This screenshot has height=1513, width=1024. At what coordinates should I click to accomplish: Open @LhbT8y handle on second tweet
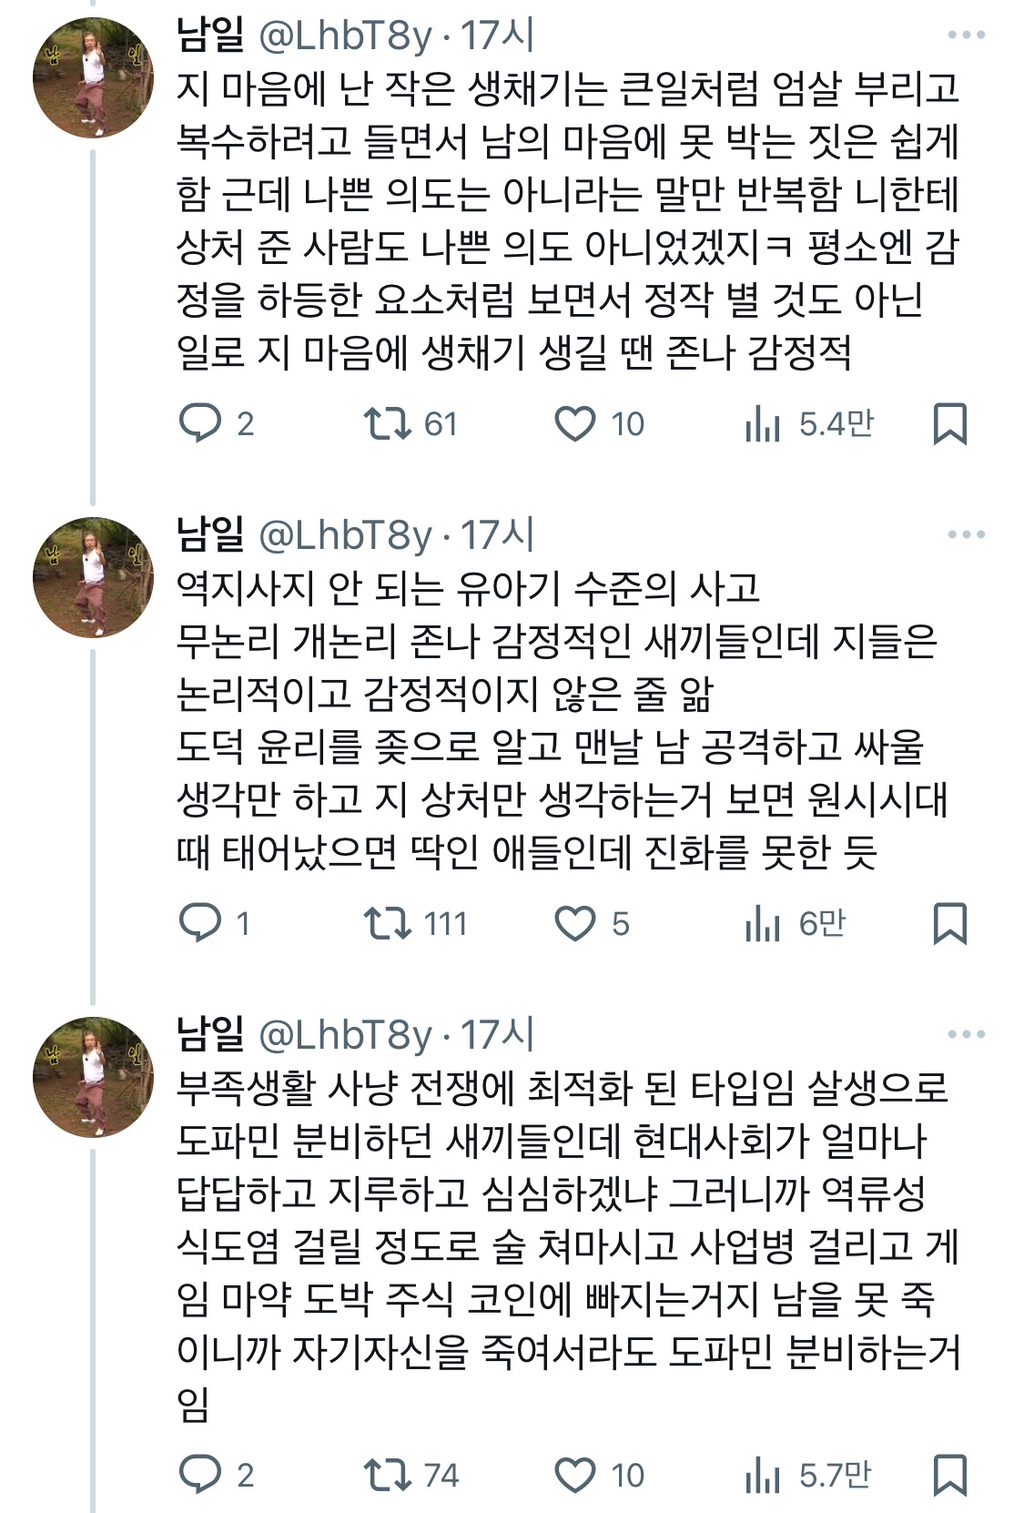pos(345,536)
